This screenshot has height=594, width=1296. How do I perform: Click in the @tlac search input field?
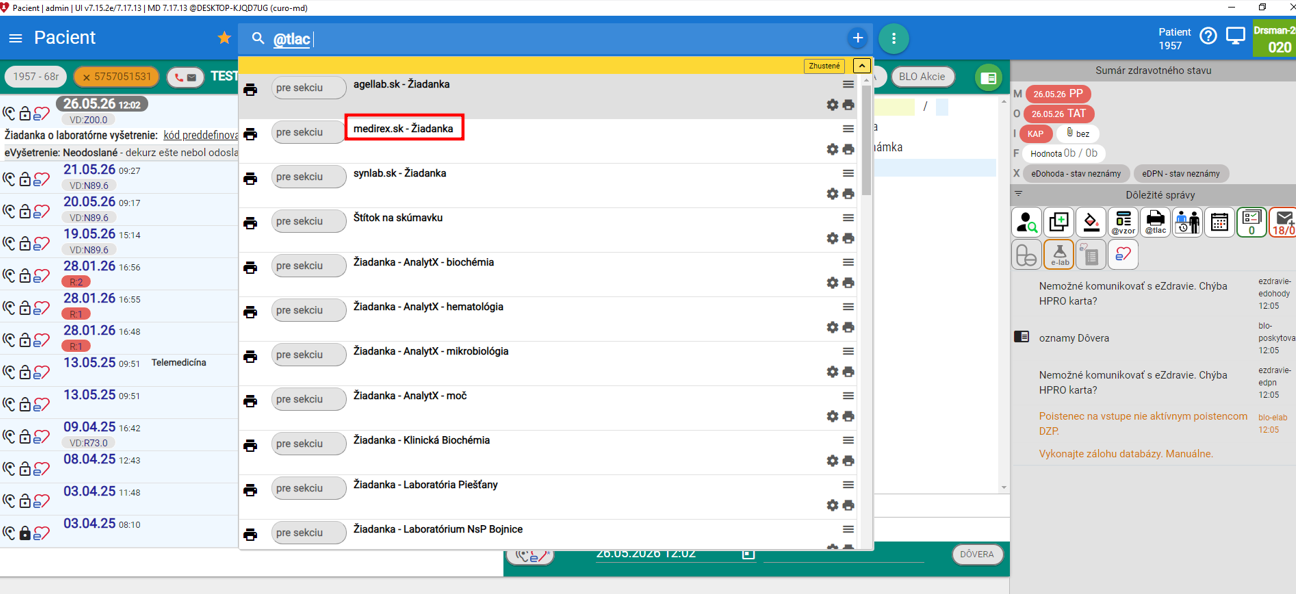555,39
